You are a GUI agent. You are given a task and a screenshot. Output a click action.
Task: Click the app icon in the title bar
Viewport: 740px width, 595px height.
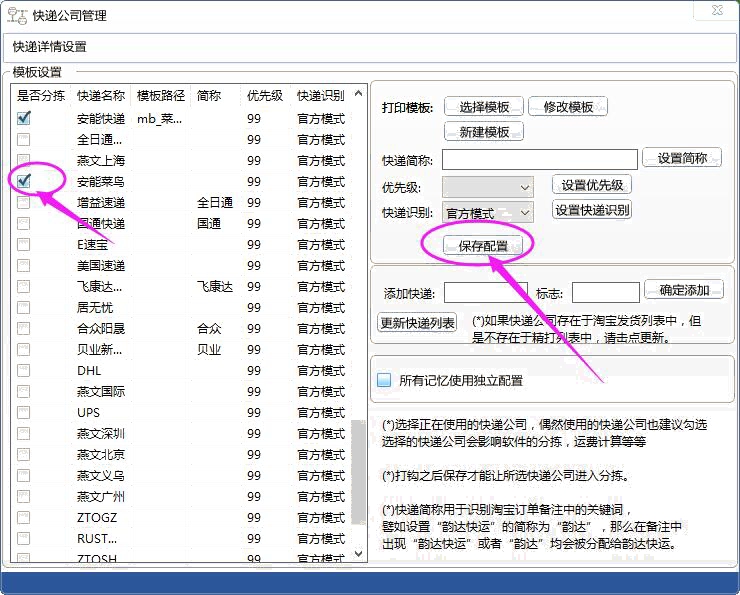[17, 15]
